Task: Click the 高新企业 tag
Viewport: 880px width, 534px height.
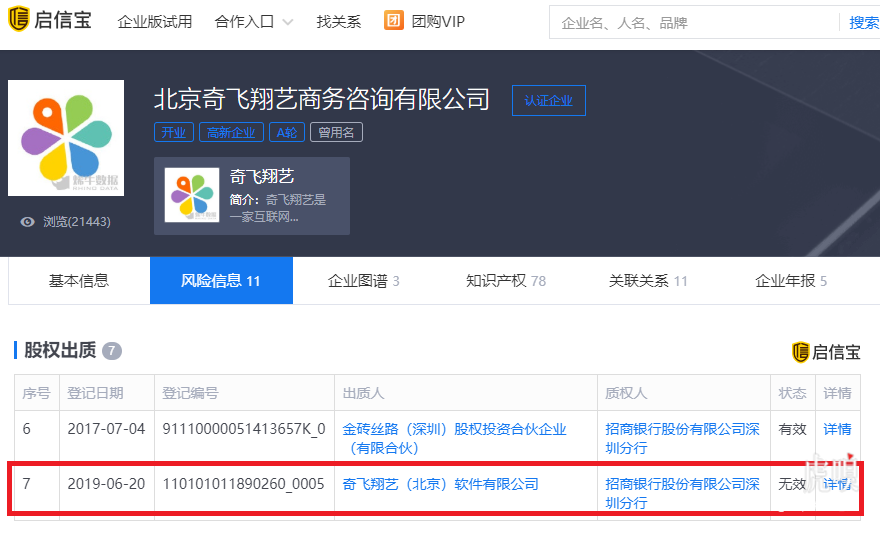Action: coord(231,133)
